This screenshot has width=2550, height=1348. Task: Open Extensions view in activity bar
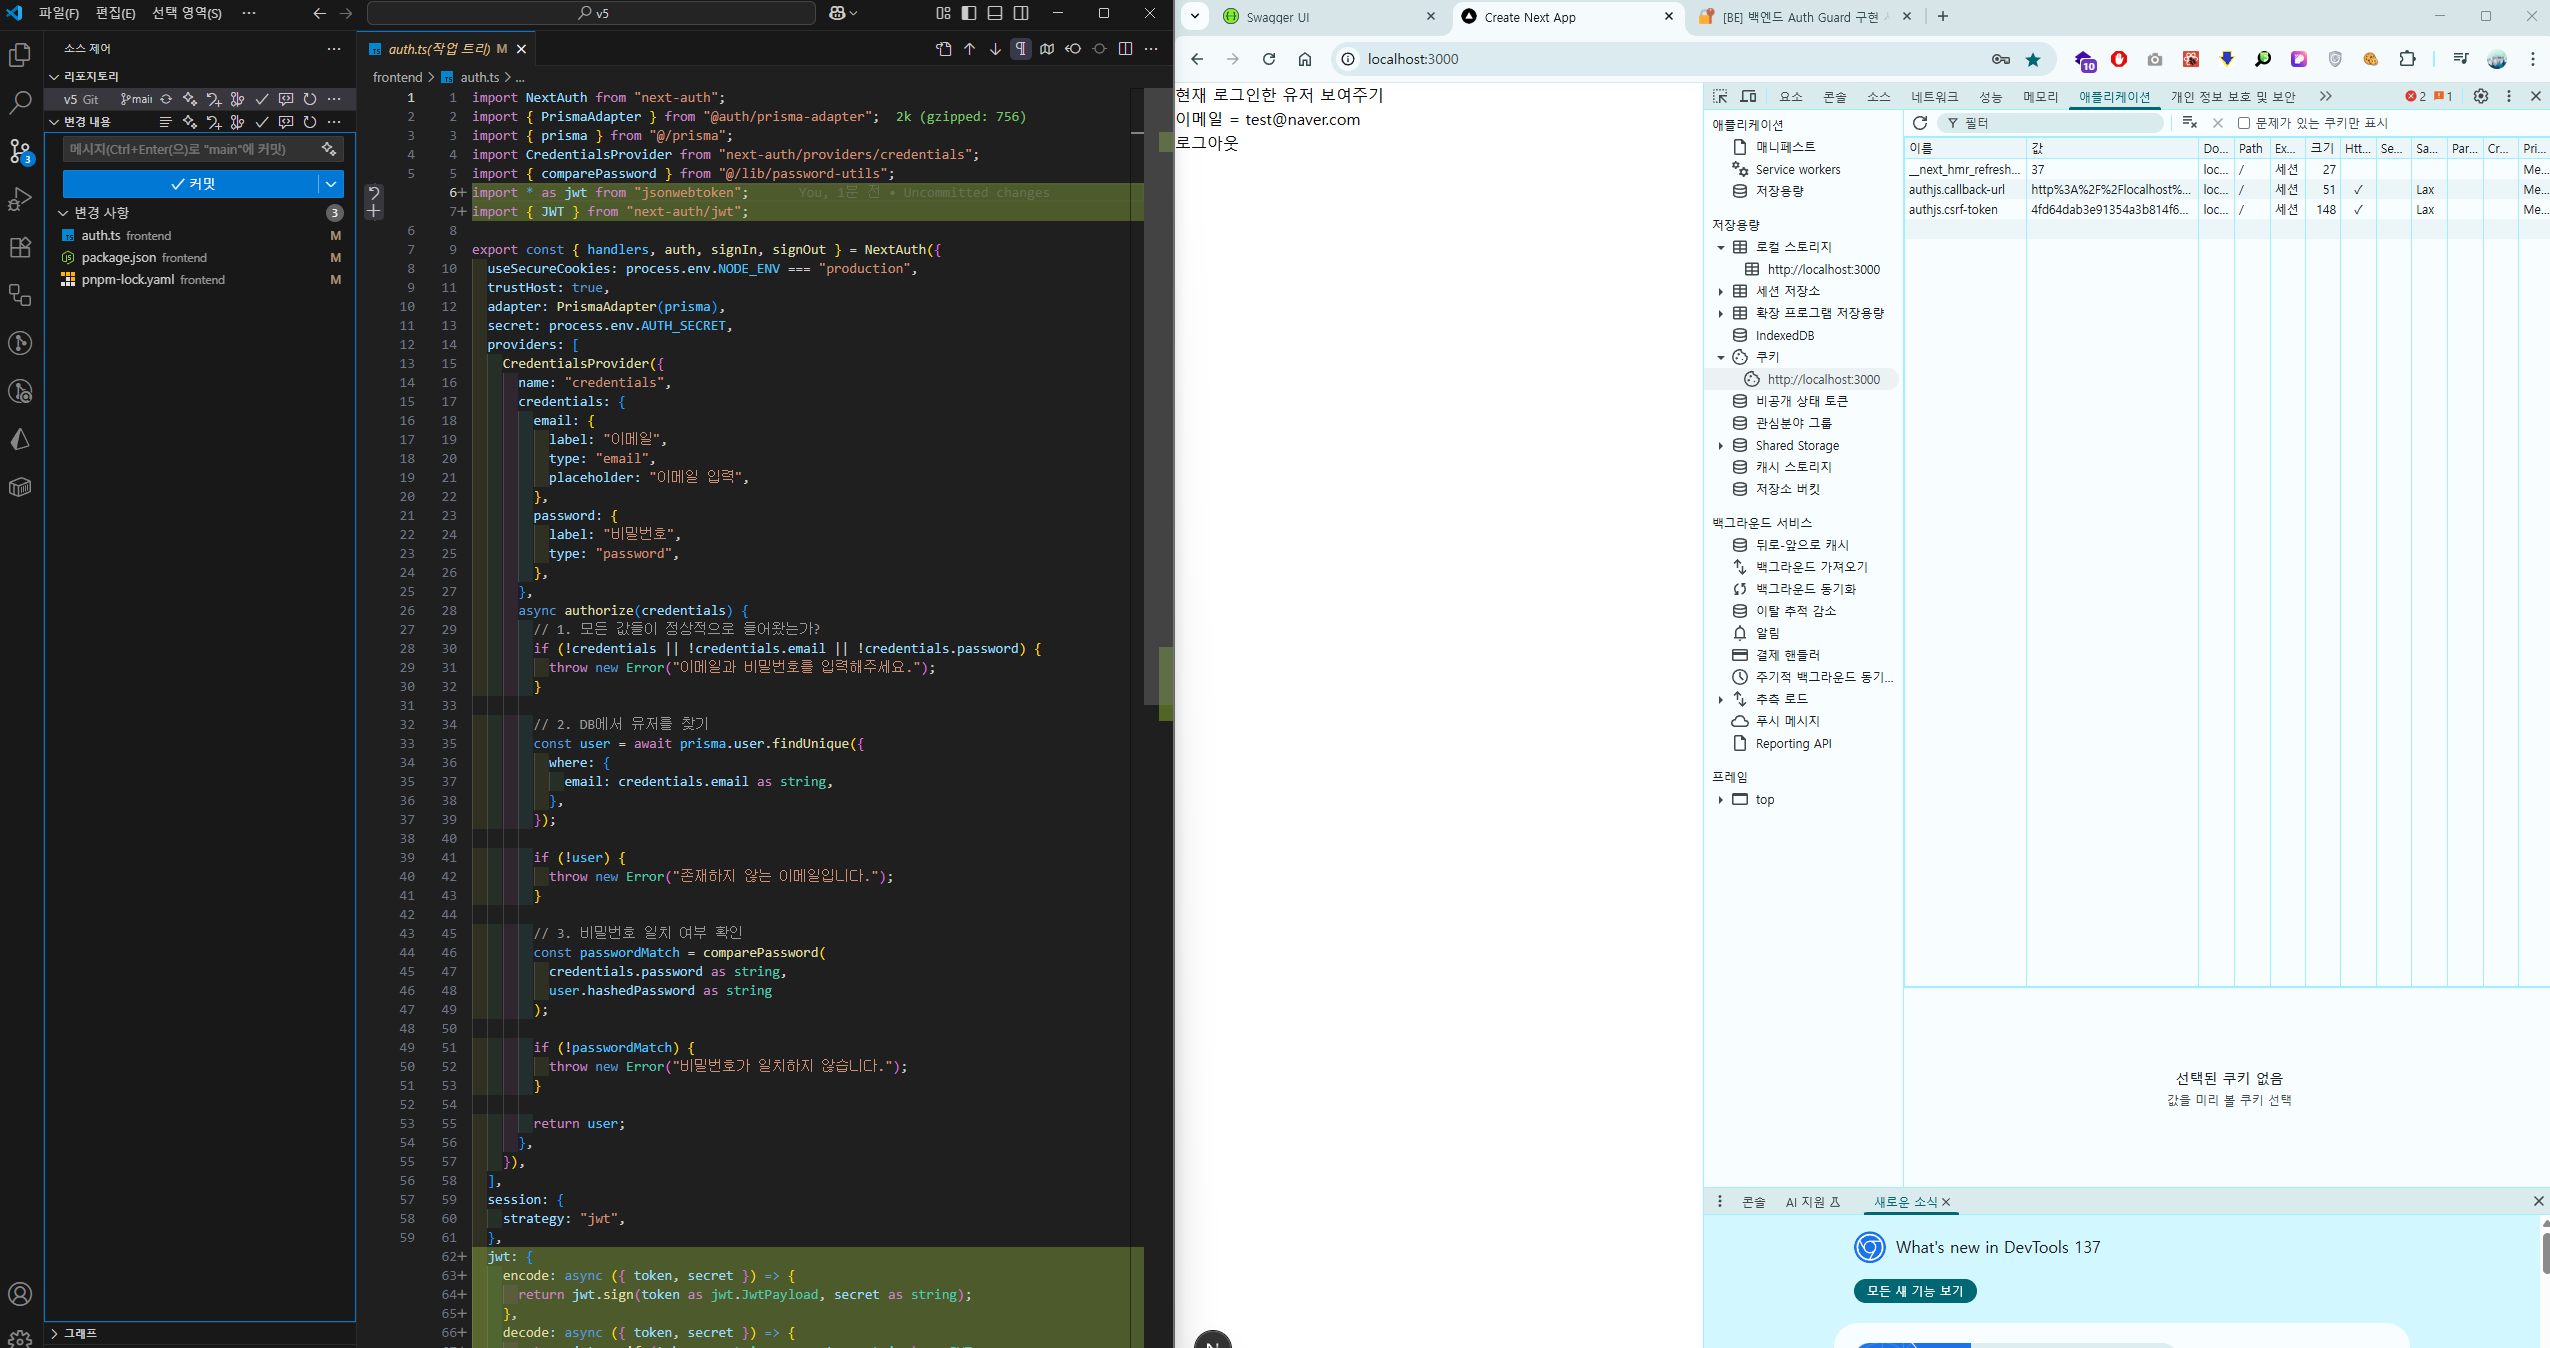click(x=20, y=247)
